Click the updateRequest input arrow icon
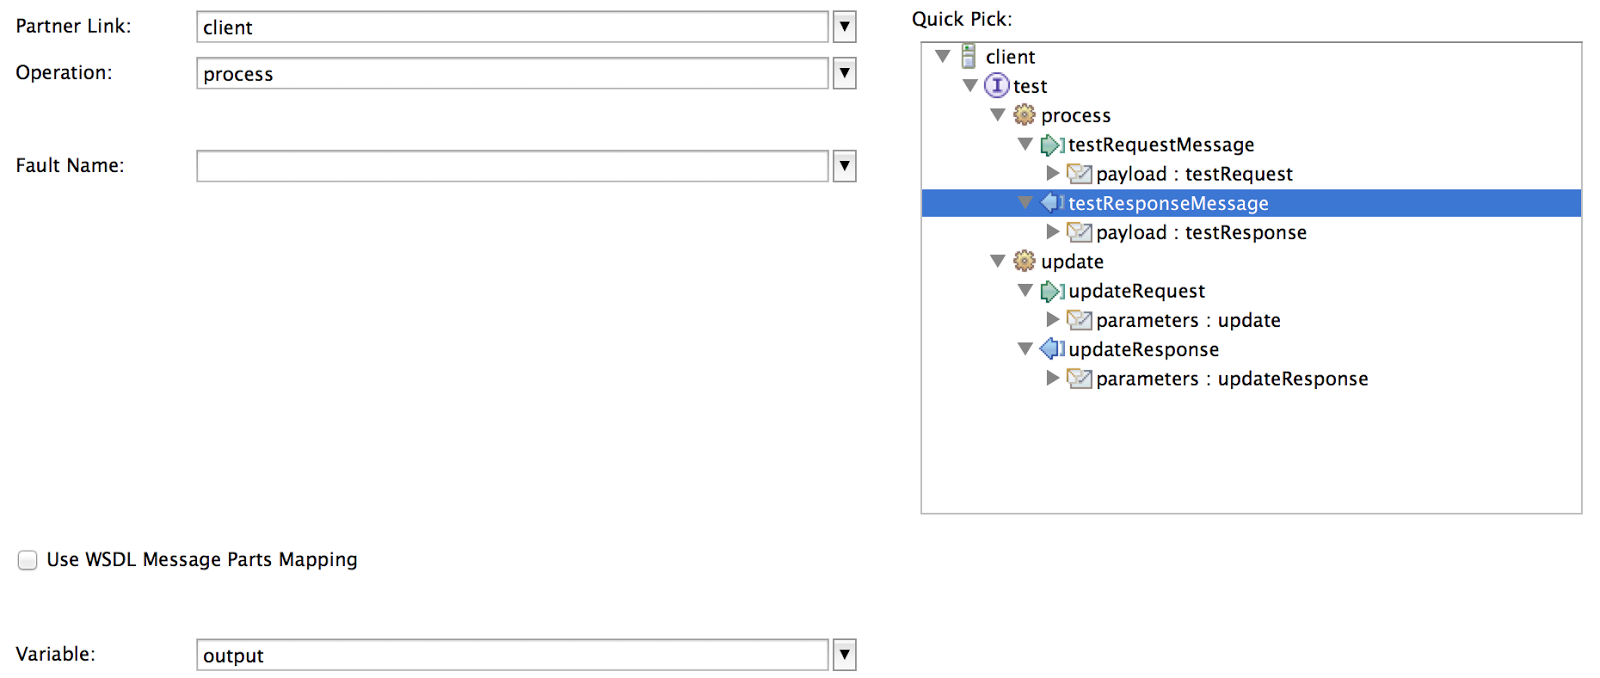 (x=1051, y=291)
